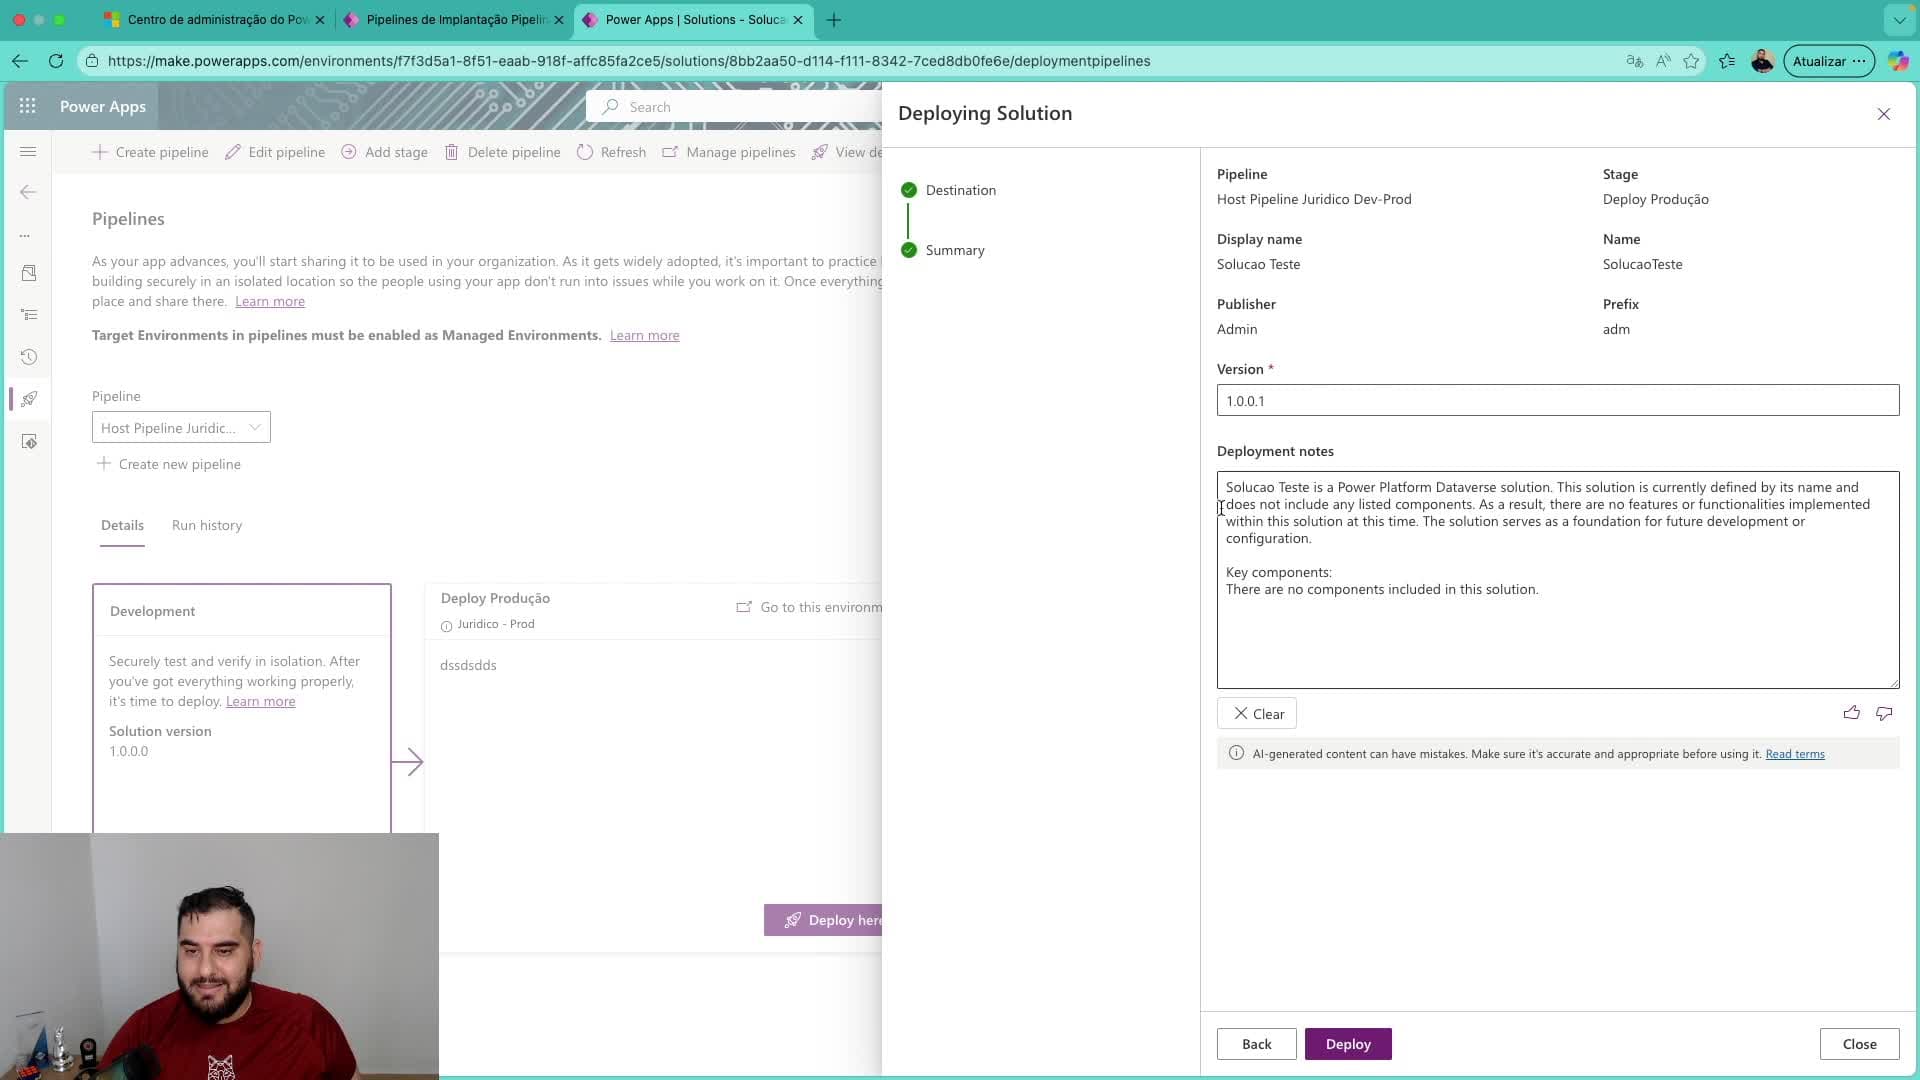1920x1080 pixels.
Task: Open the sidebar overflow ellipsis menu
Action: pos(28,236)
